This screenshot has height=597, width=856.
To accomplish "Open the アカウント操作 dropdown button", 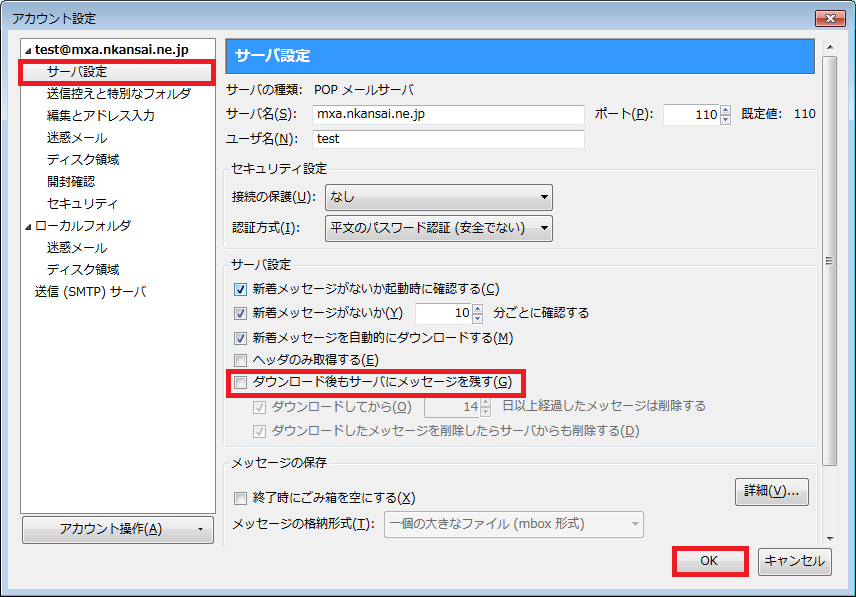I will pyautogui.click(x=118, y=529).
